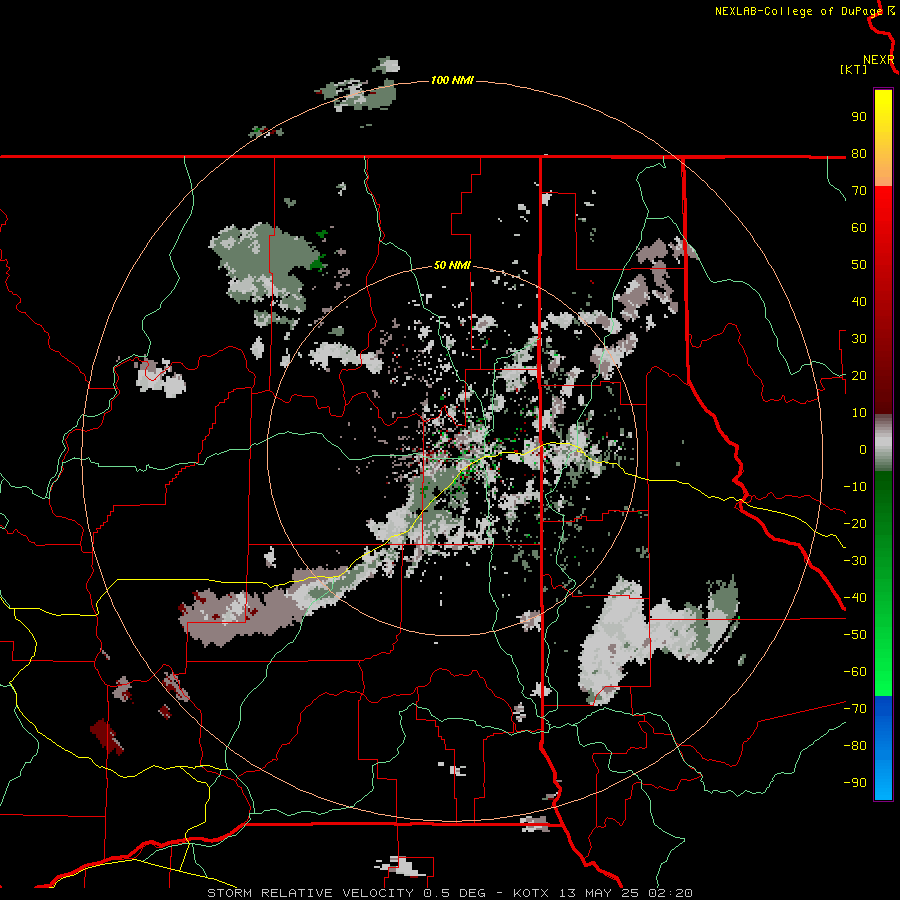900x900 pixels.
Task: Click the 20 value on the velocity scale
Action: [859, 376]
